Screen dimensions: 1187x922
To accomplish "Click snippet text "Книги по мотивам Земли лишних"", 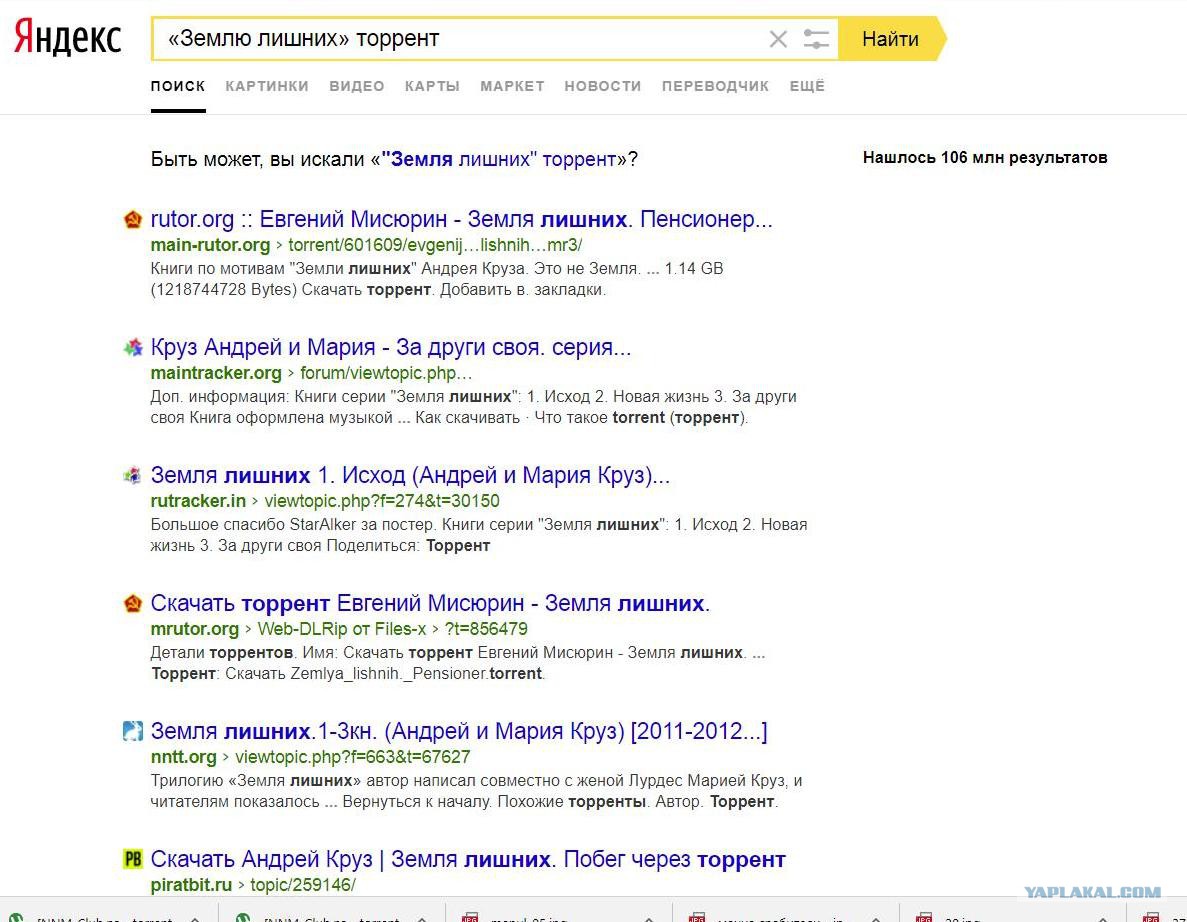I will tap(281, 269).
